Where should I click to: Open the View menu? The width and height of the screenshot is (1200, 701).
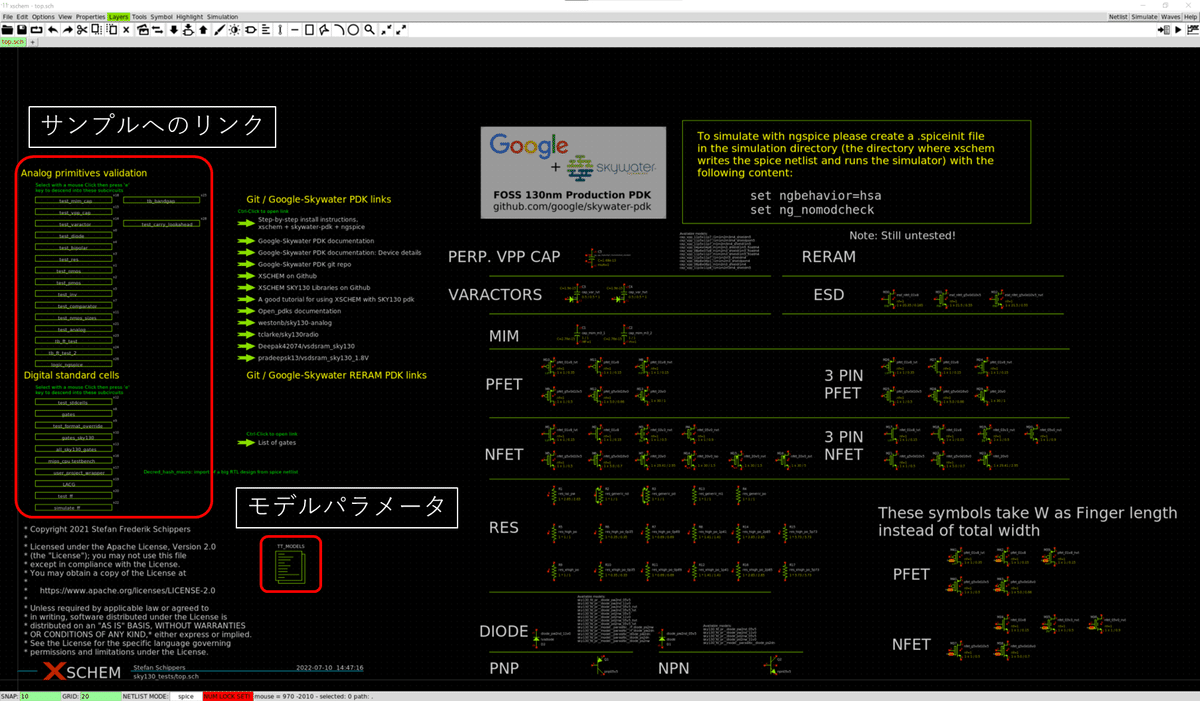pyautogui.click(x=65, y=17)
